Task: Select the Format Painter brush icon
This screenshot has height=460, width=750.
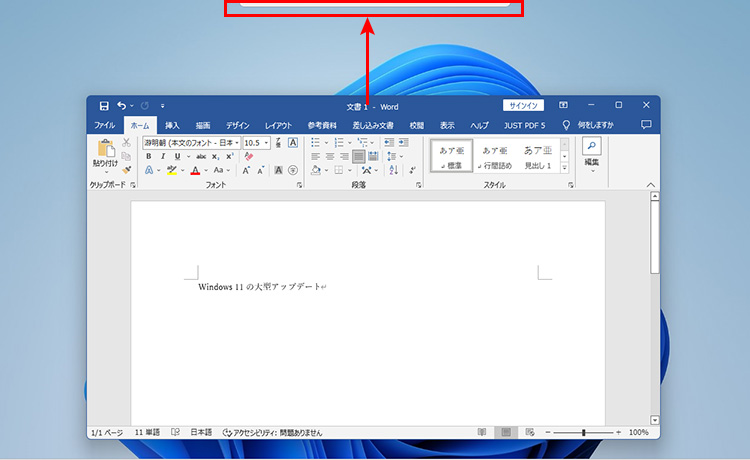Action: (x=127, y=170)
